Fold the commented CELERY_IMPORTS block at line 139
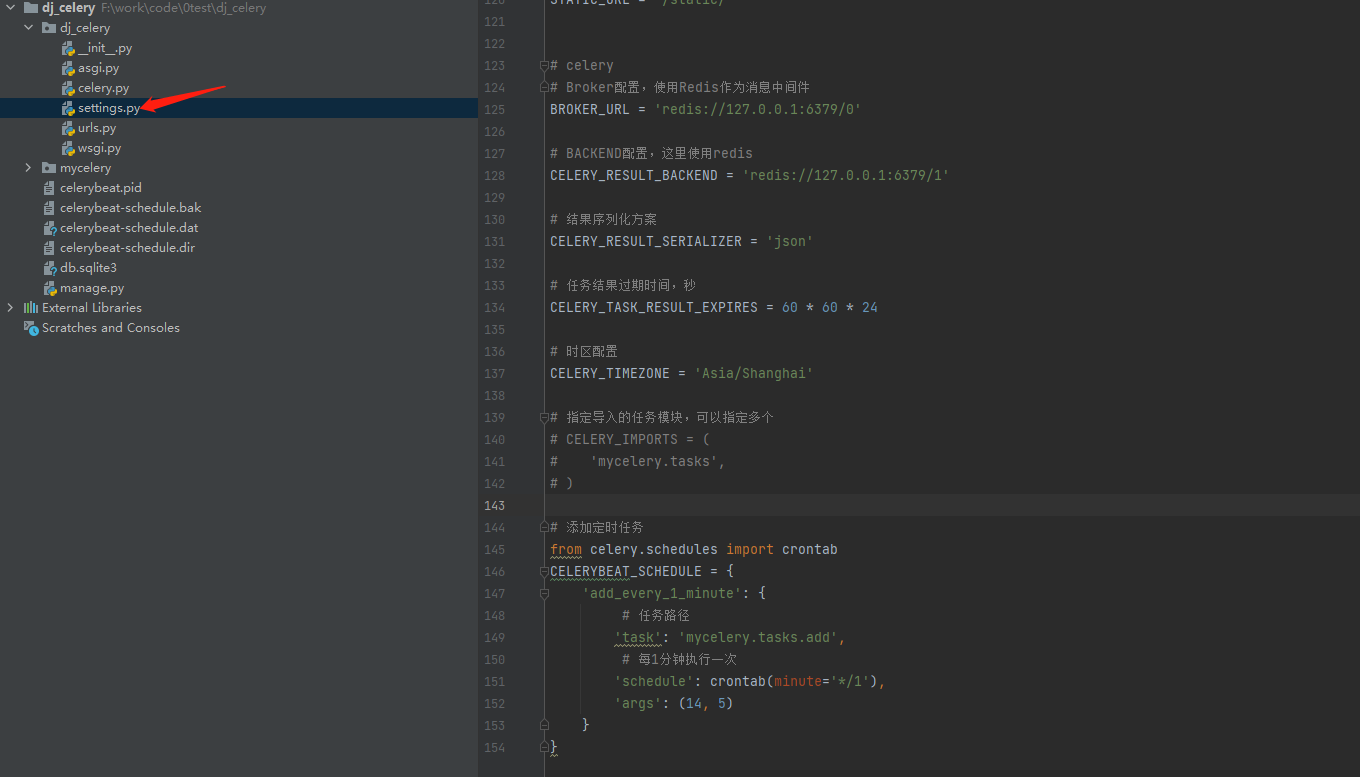Viewport: 1360px width, 777px height. pyautogui.click(x=544, y=418)
